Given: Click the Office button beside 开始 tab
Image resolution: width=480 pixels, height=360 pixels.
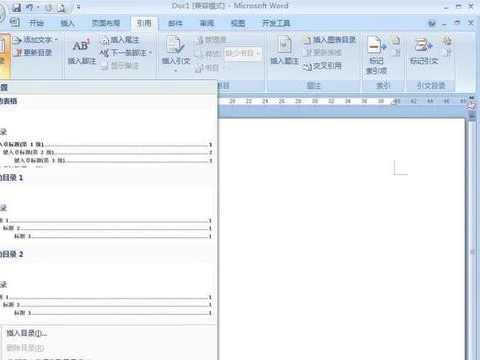Looking at the screenshot, I should (15, 23).
